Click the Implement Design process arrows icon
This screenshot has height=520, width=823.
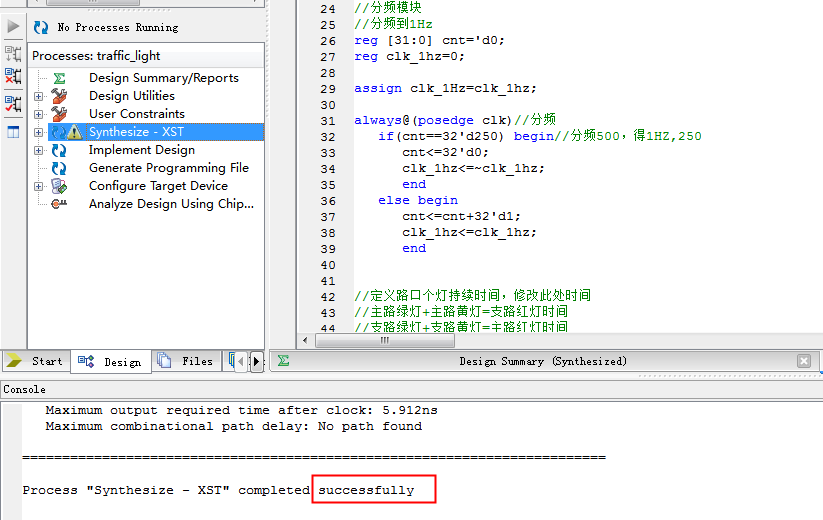click(x=59, y=151)
